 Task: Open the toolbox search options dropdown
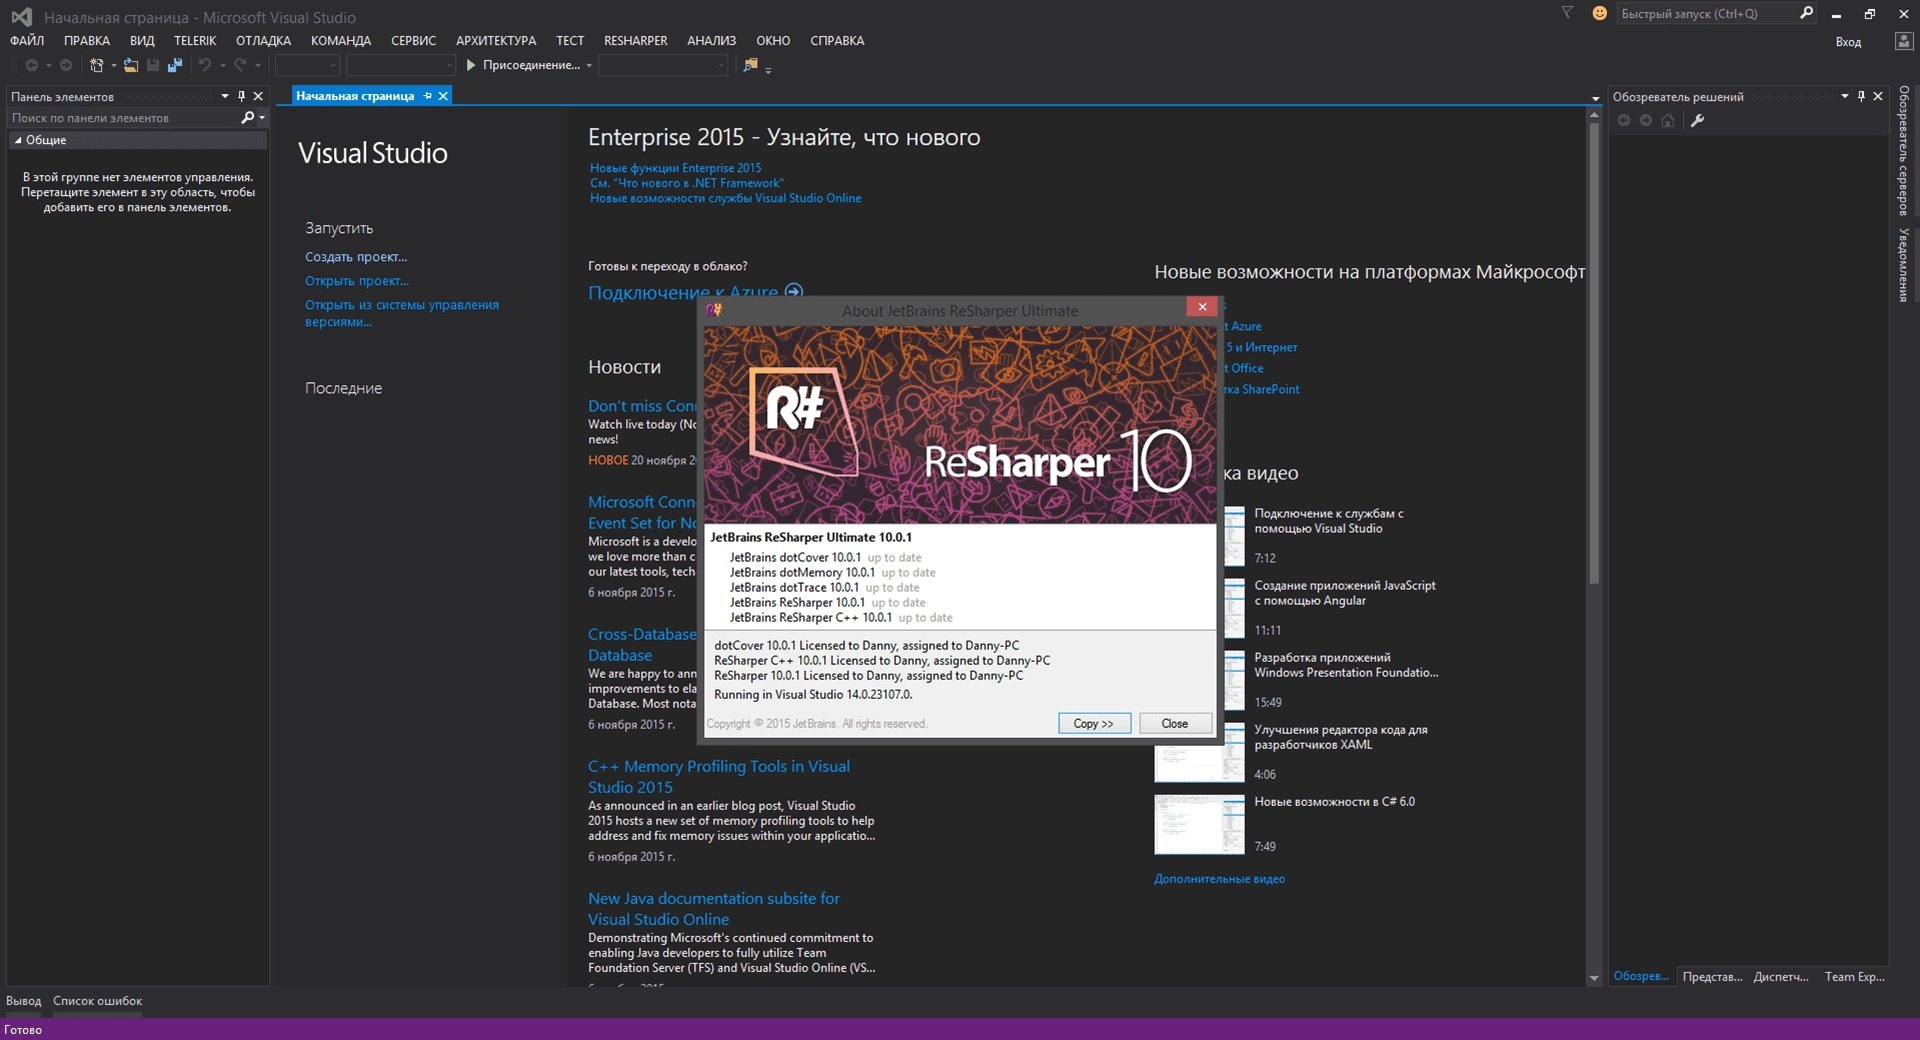tap(262, 118)
